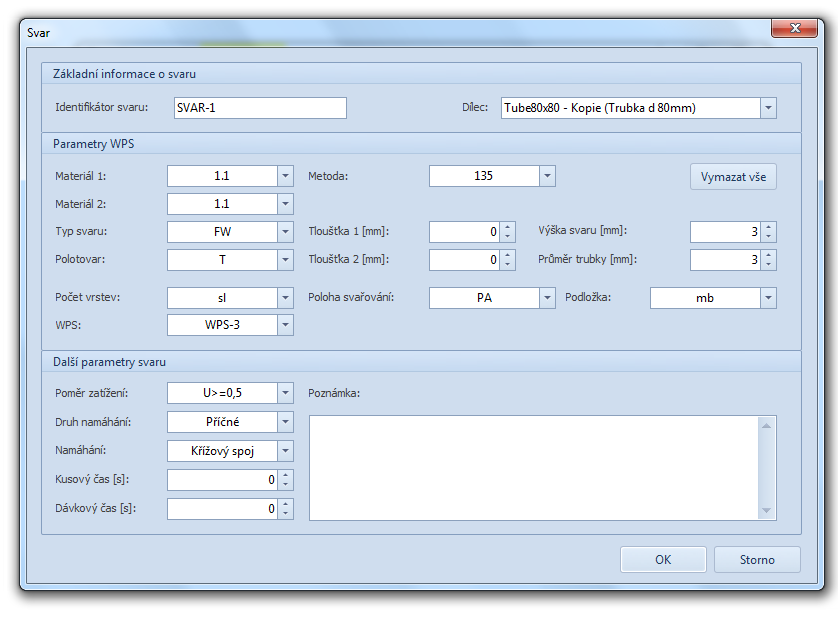Increase Tloušťka 1 with up arrow

tap(508, 227)
